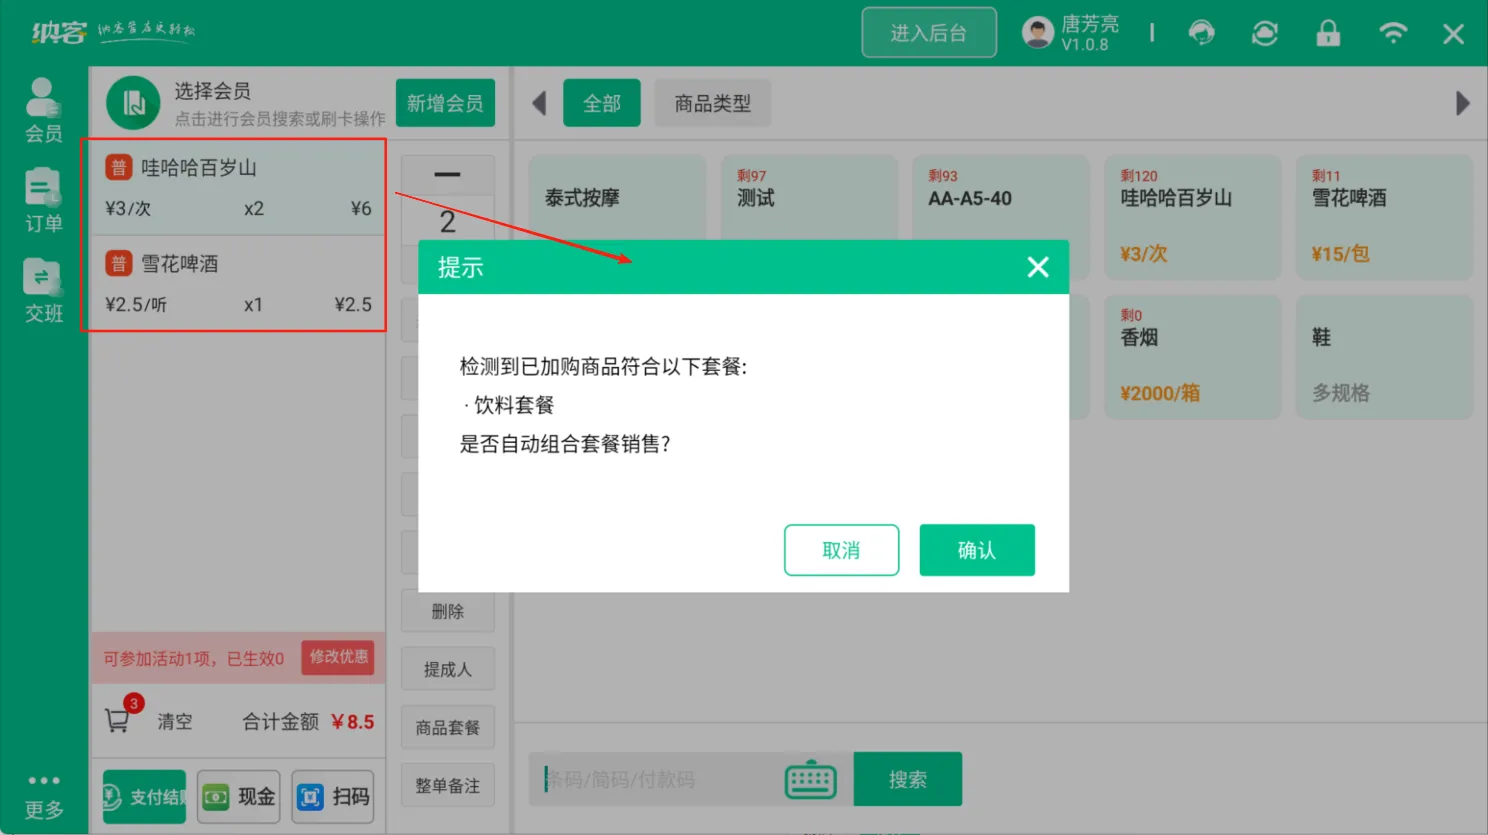Click the barcode search input field

(x=660, y=780)
